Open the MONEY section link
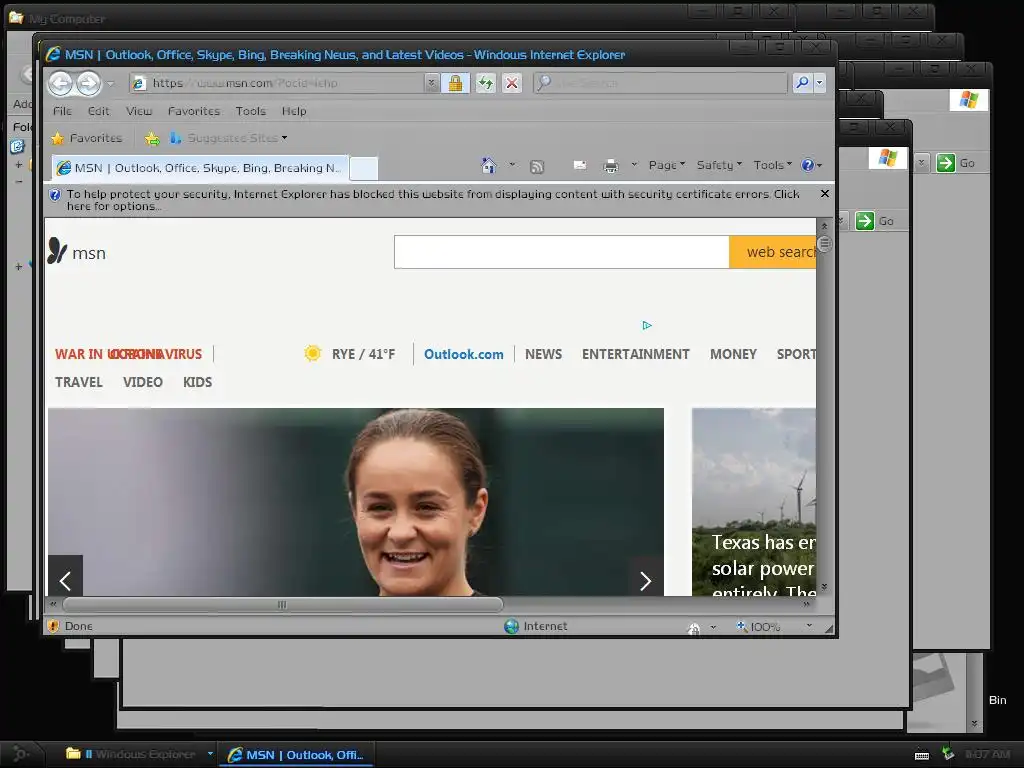This screenshot has width=1024, height=768. [733, 354]
